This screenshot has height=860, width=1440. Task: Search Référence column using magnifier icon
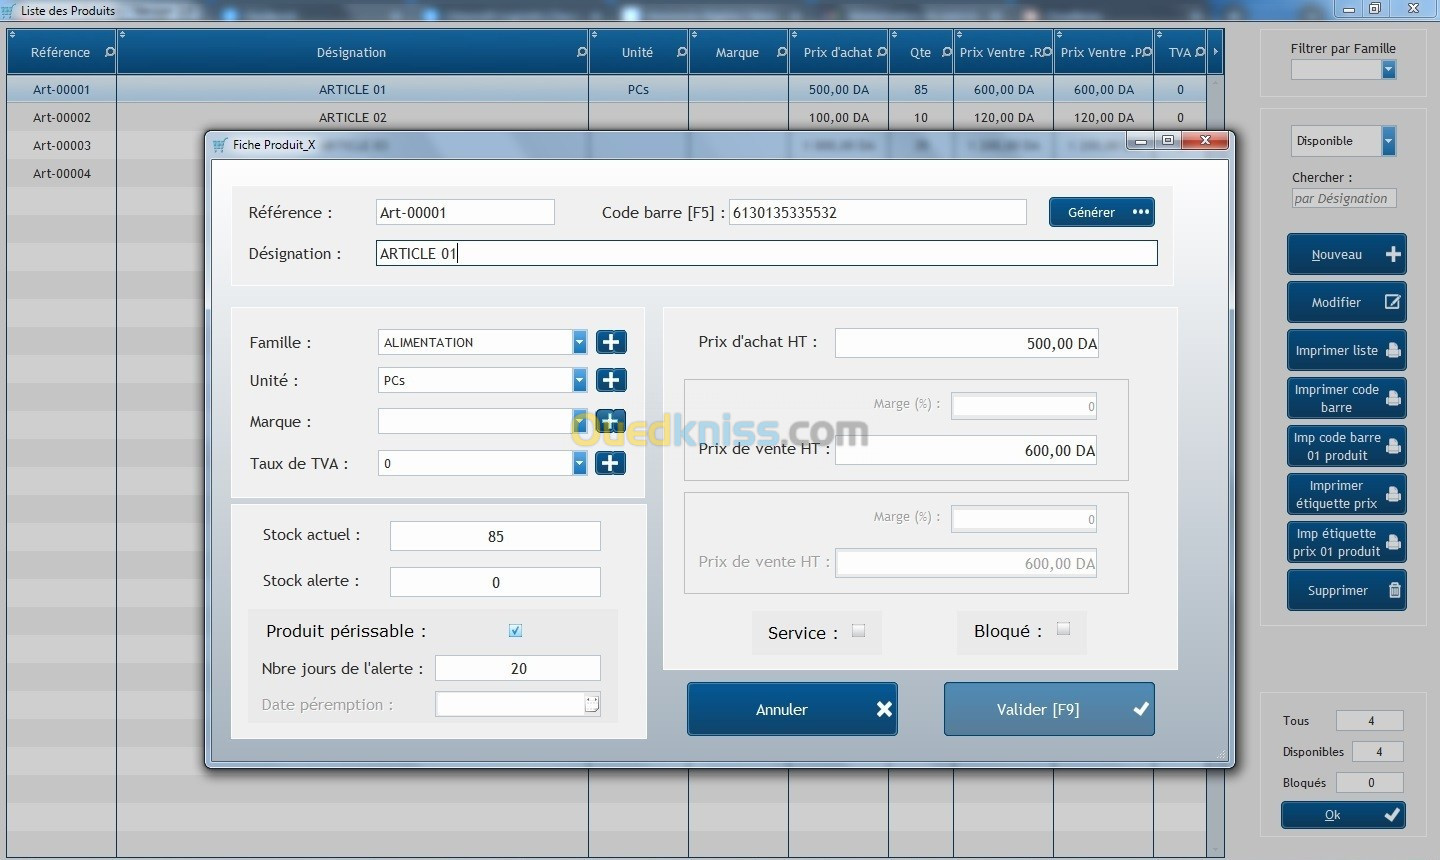coord(109,52)
